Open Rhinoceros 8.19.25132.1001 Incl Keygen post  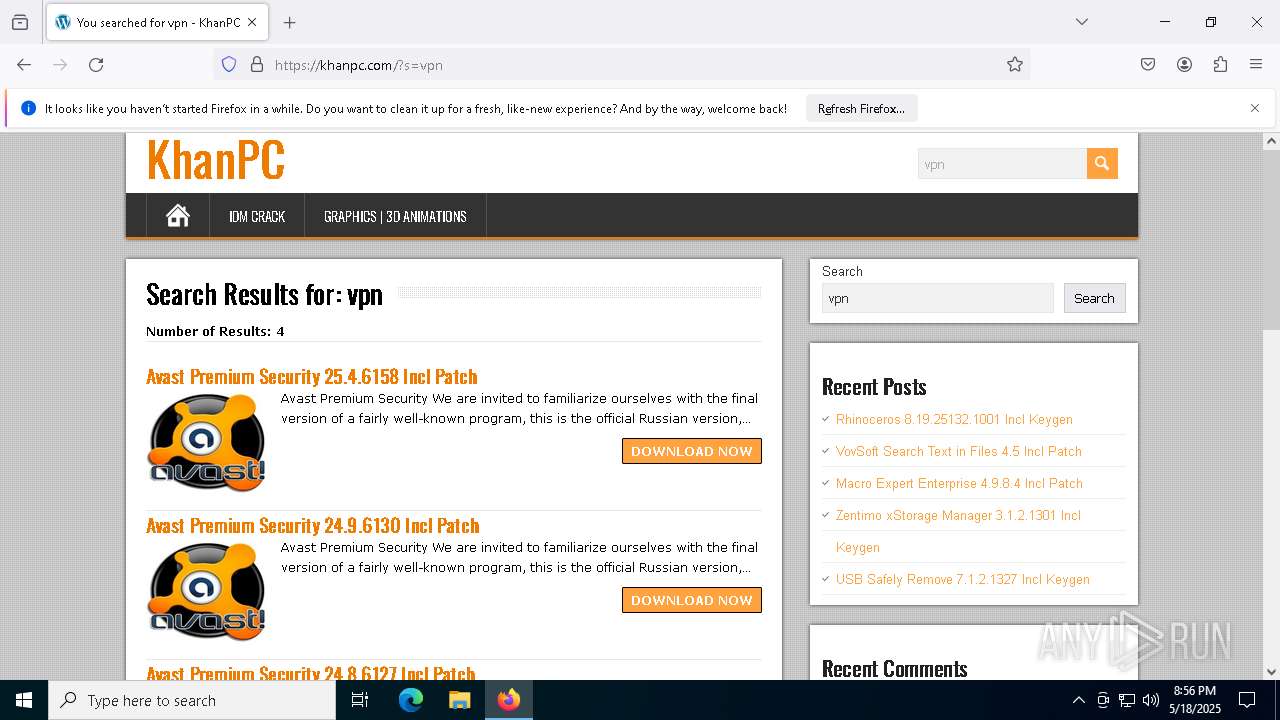pos(954,419)
